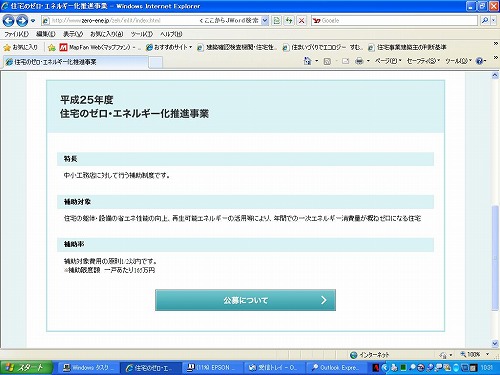Click the お気に入り star button on favorites bar
Viewport: 500px width, 375px height.
click(x=21, y=47)
